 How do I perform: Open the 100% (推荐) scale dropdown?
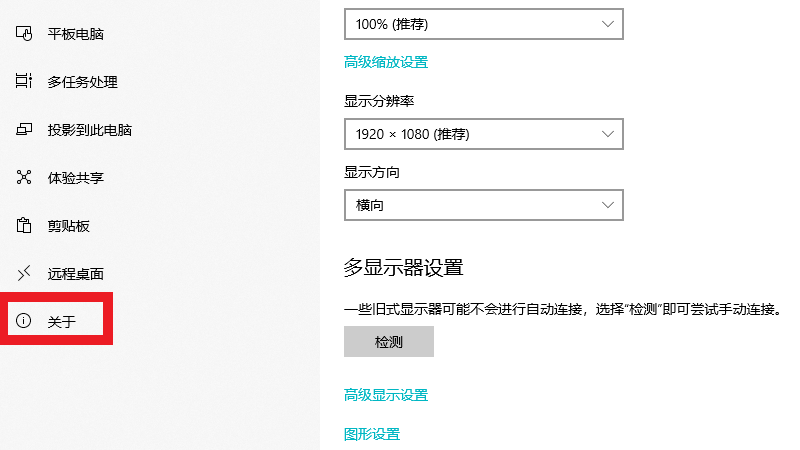tap(483, 23)
